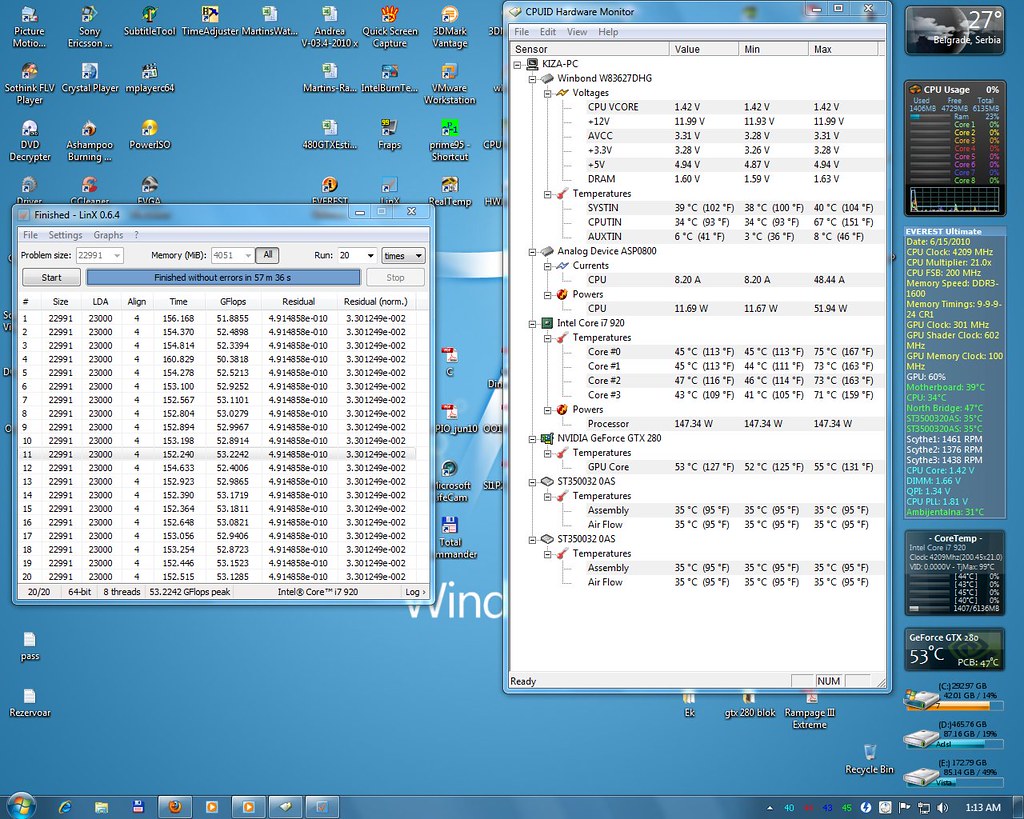The width and height of the screenshot is (1024, 819).
Task: Open the Log panel in LinX
Action: coord(415,592)
